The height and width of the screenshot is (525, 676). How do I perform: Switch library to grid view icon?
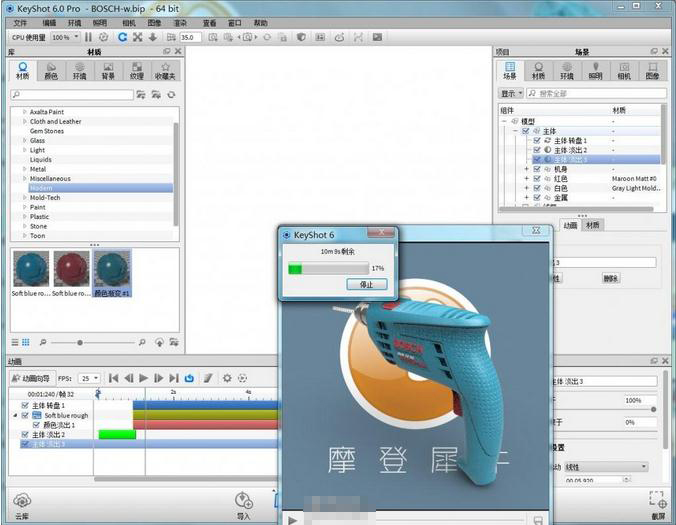(x=26, y=342)
